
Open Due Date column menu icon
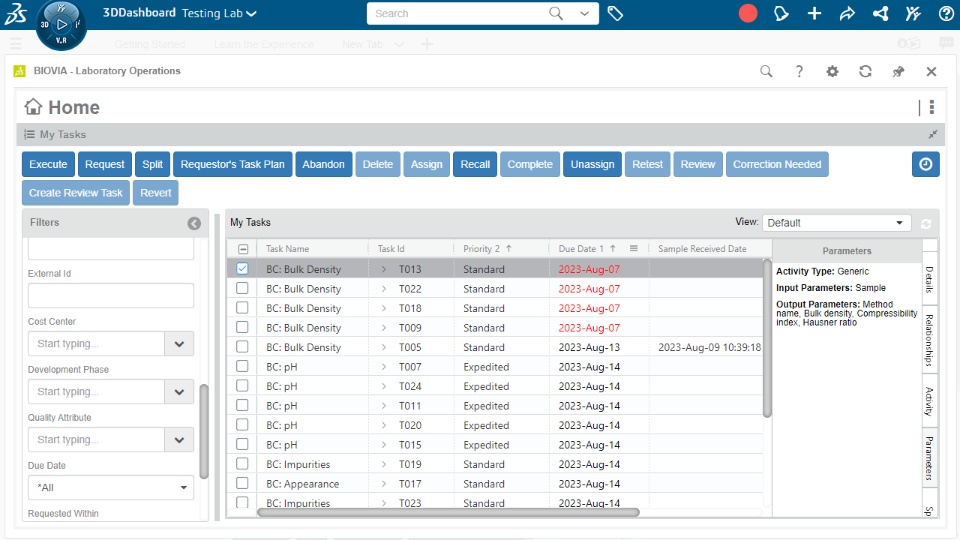(x=634, y=249)
